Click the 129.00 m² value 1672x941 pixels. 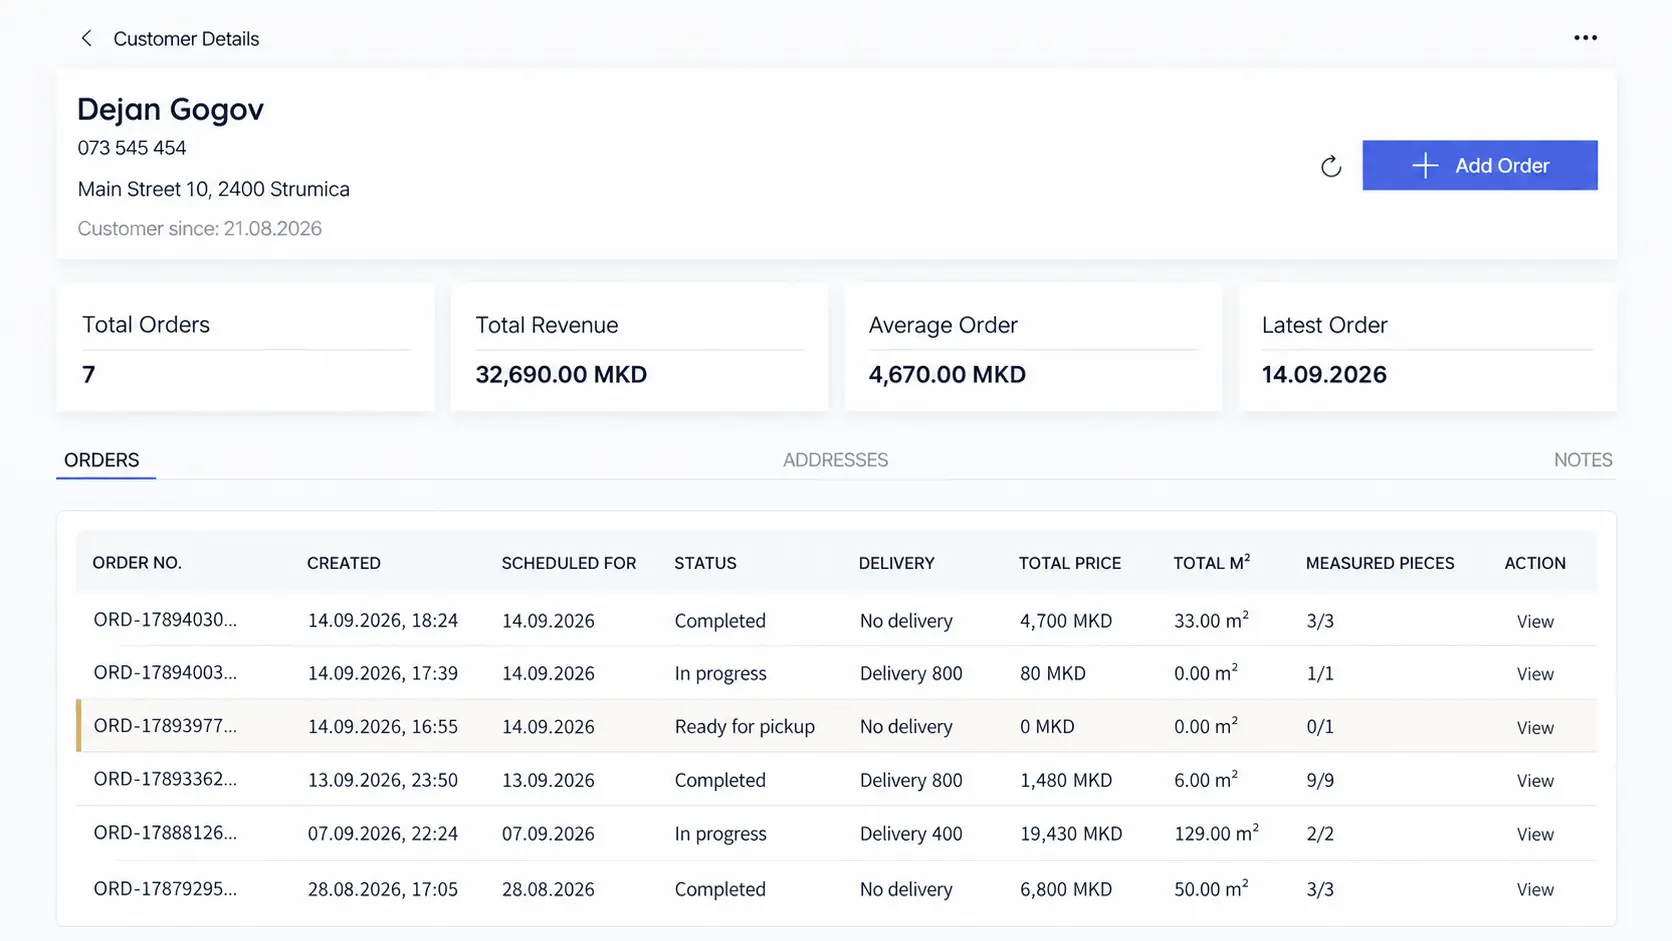1216,833
